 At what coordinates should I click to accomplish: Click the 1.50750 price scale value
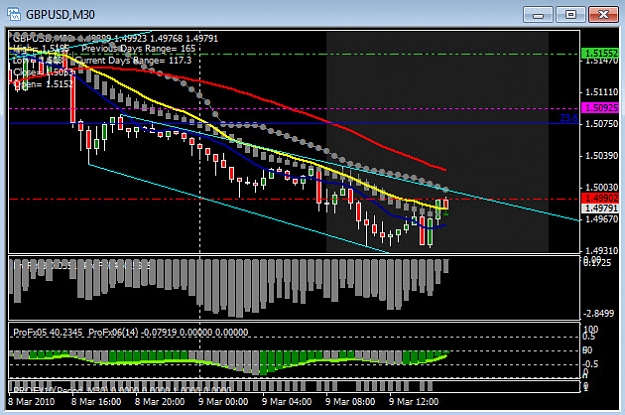point(601,124)
